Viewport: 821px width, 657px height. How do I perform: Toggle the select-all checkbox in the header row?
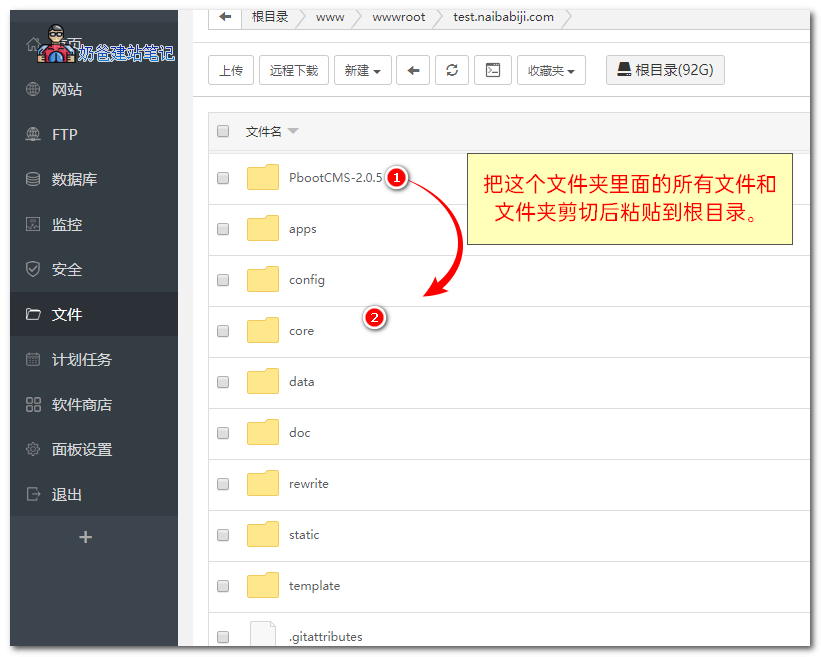click(x=222, y=130)
